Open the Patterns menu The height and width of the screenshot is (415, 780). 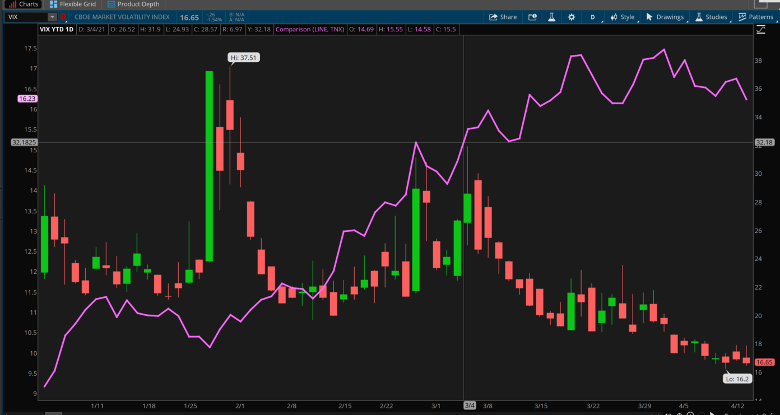(756, 17)
